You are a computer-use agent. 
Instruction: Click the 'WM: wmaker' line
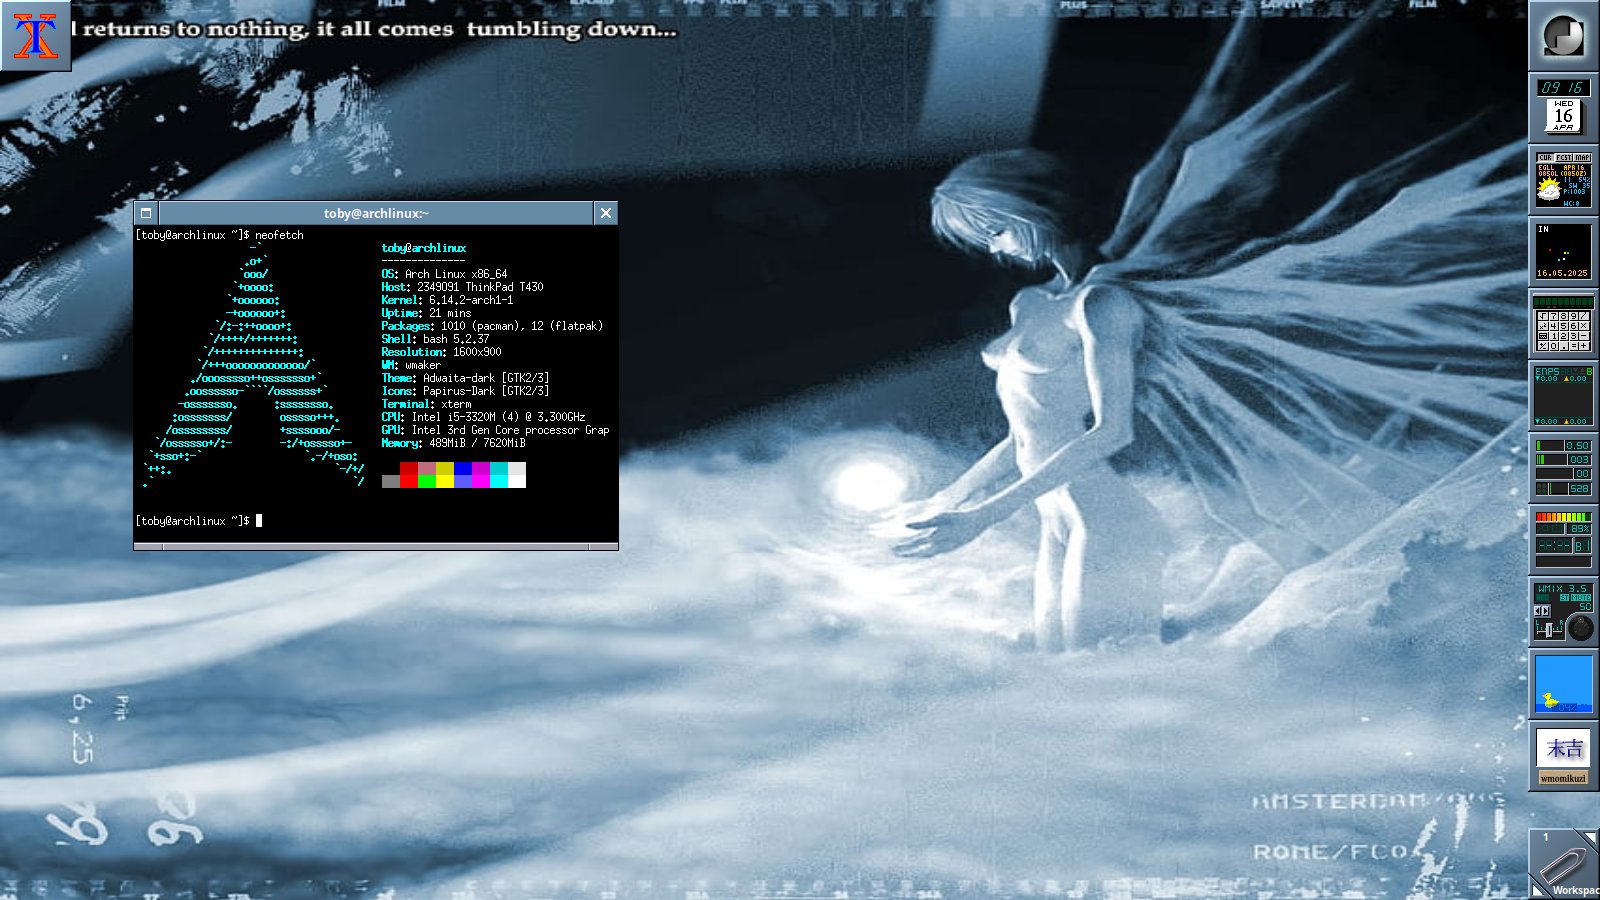411,365
